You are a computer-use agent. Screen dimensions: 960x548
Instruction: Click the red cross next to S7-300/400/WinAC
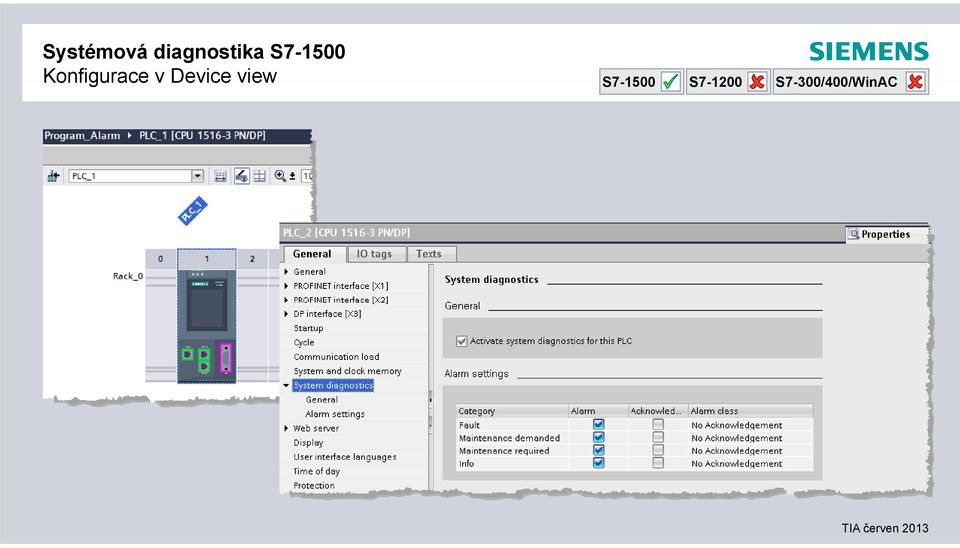pos(915,81)
